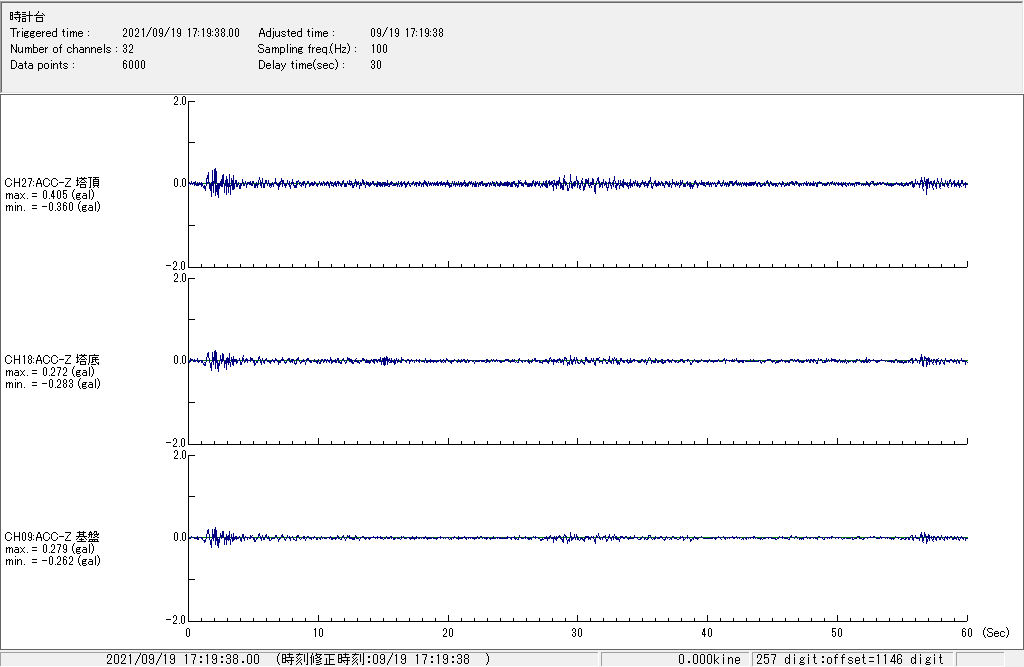Click the Sampling freq value 100

[379, 49]
